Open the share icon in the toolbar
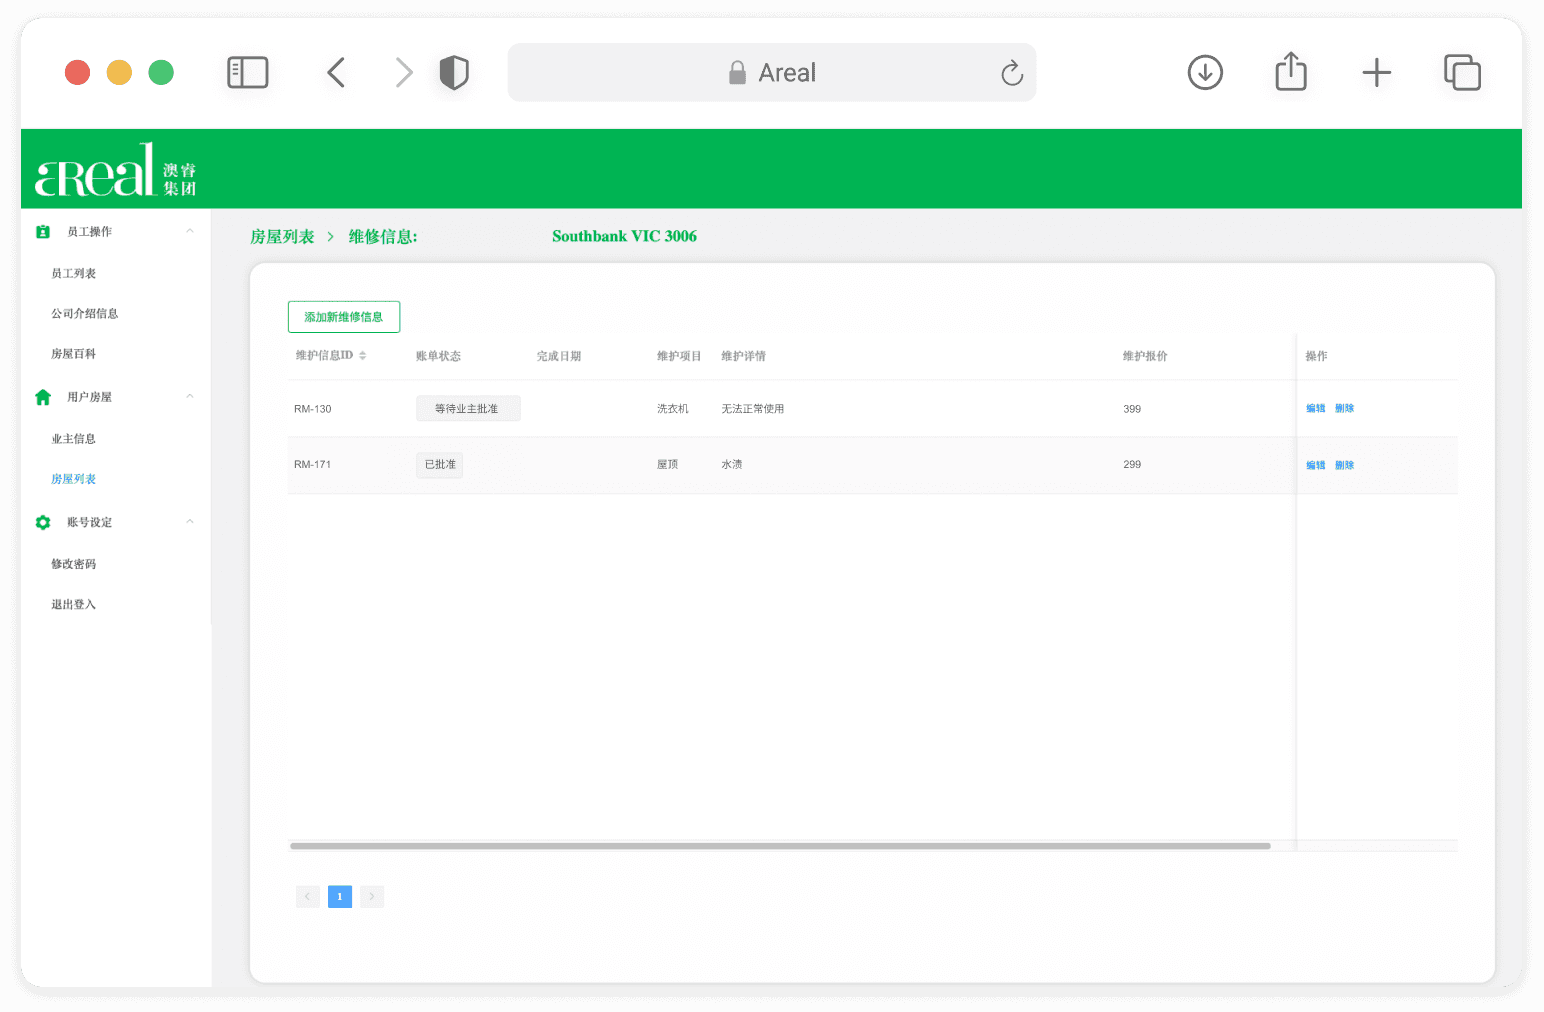Screen dimensions: 1544x1012 pos(1291,71)
